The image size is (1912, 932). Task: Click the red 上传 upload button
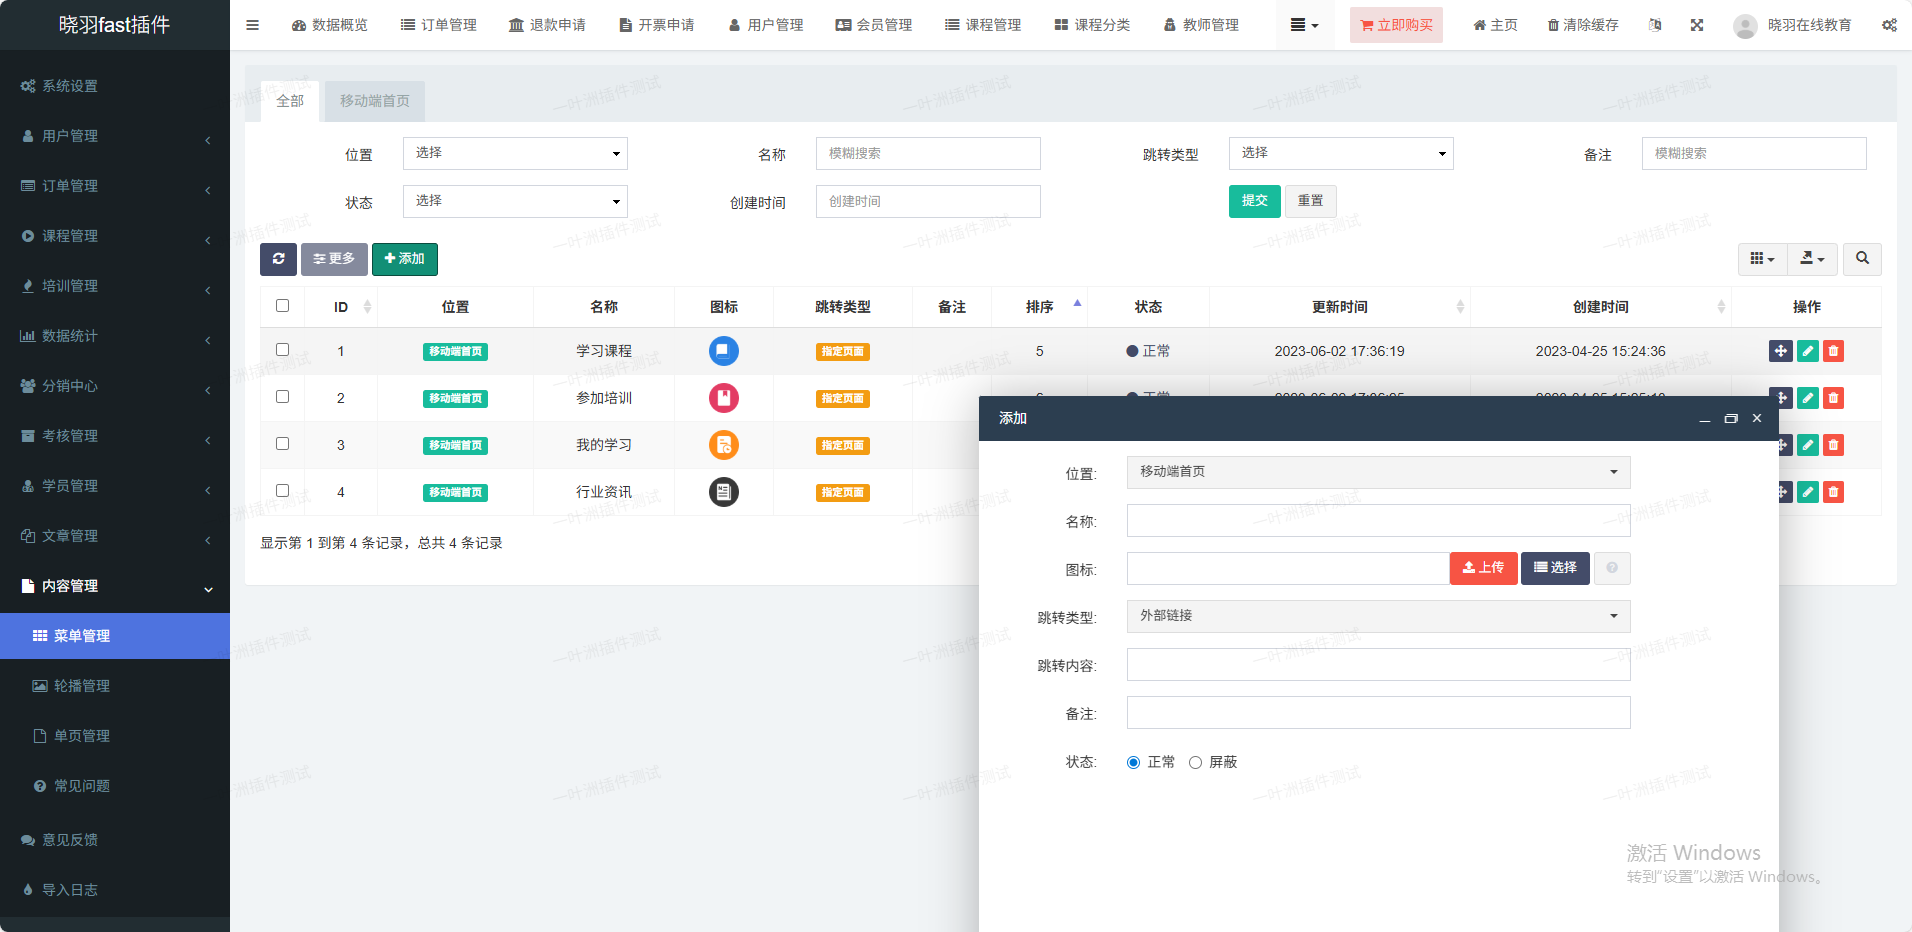pos(1483,568)
